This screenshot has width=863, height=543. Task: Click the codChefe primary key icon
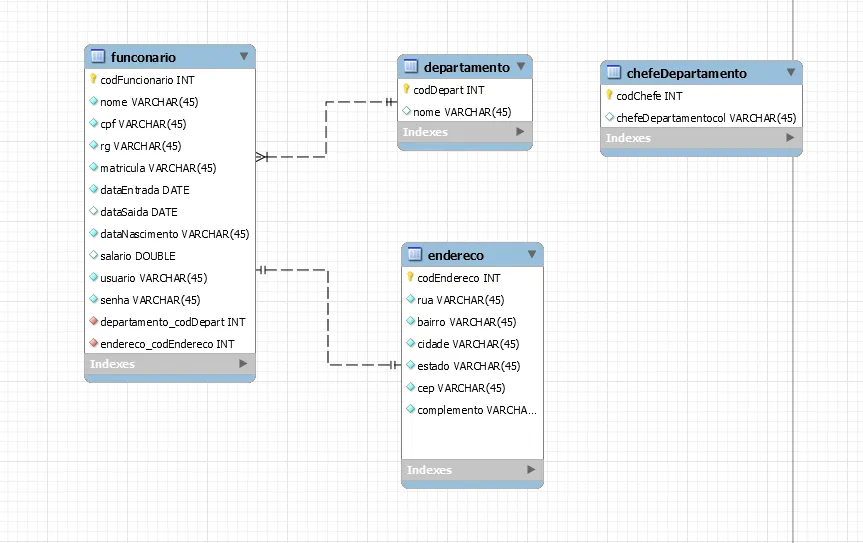[610, 96]
